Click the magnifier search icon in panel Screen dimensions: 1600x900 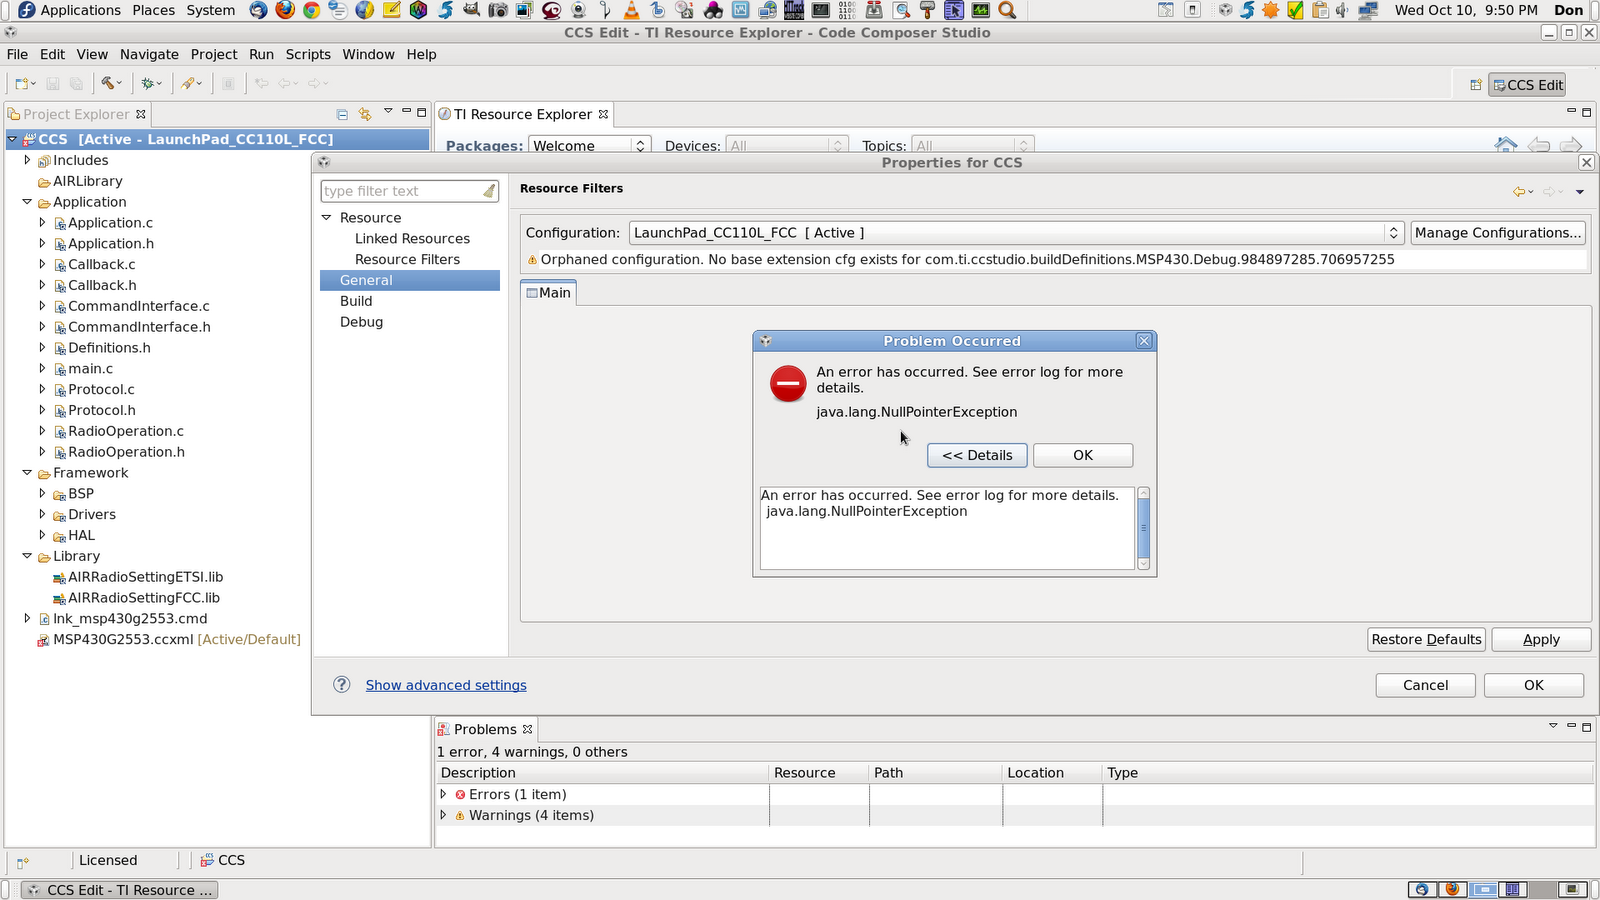[1007, 10]
